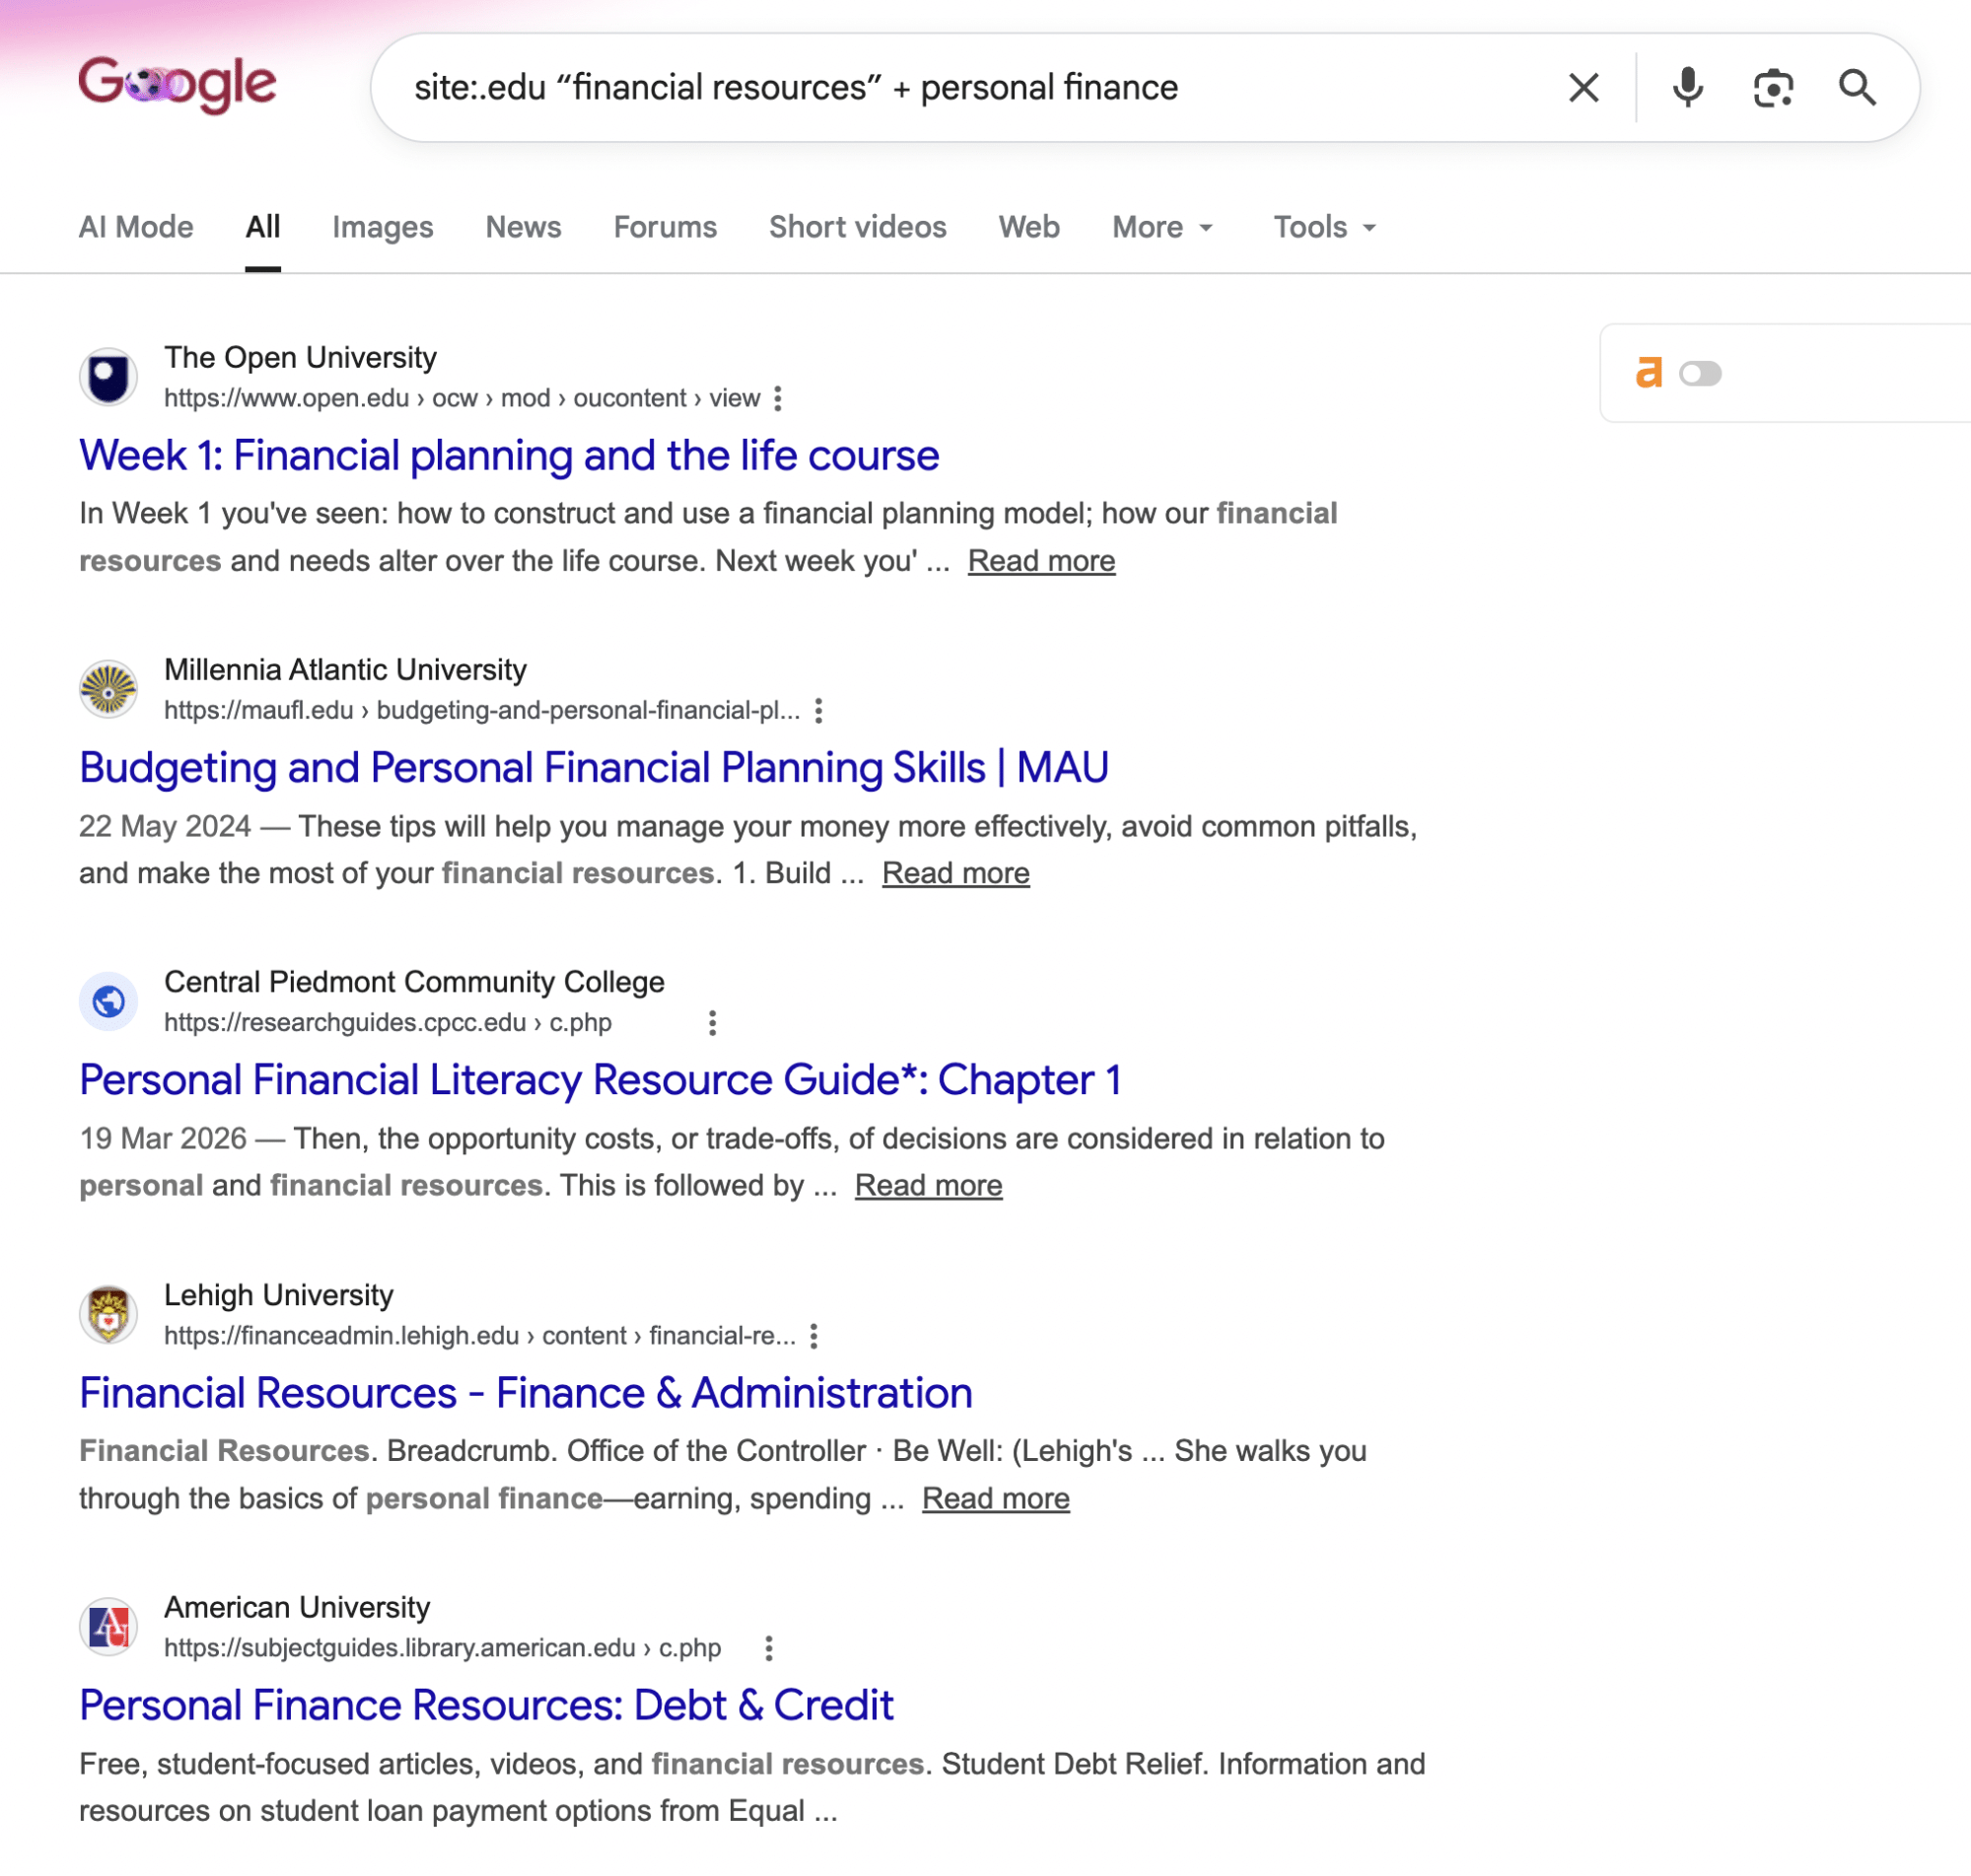Screen dimensions: 1971x1876
Task: Open the News tab
Action: point(523,227)
